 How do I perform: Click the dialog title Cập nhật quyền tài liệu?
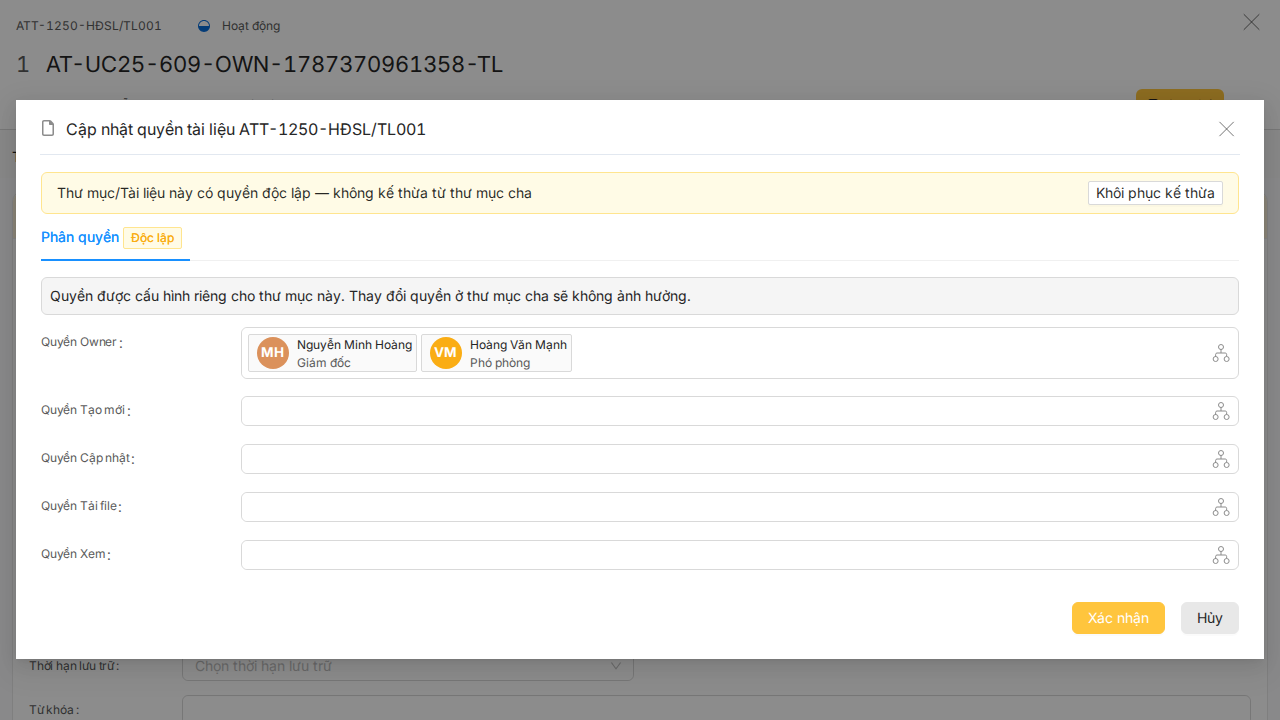click(x=246, y=129)
